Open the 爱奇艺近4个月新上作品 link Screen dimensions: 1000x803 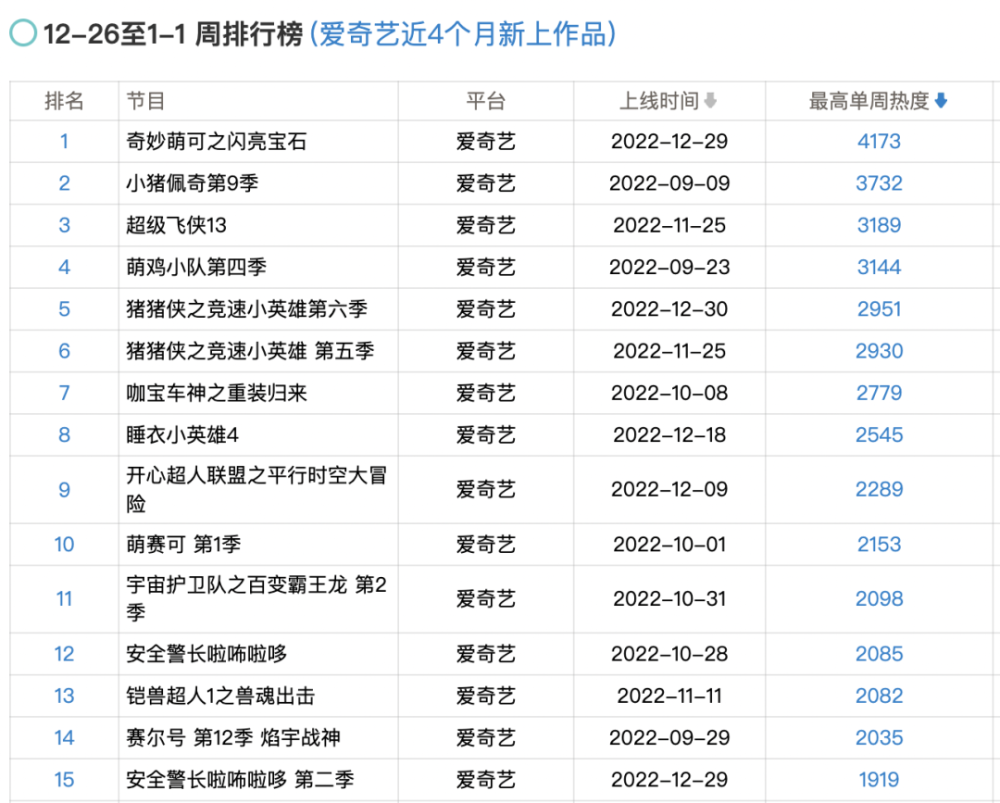(x=463, y=34)
